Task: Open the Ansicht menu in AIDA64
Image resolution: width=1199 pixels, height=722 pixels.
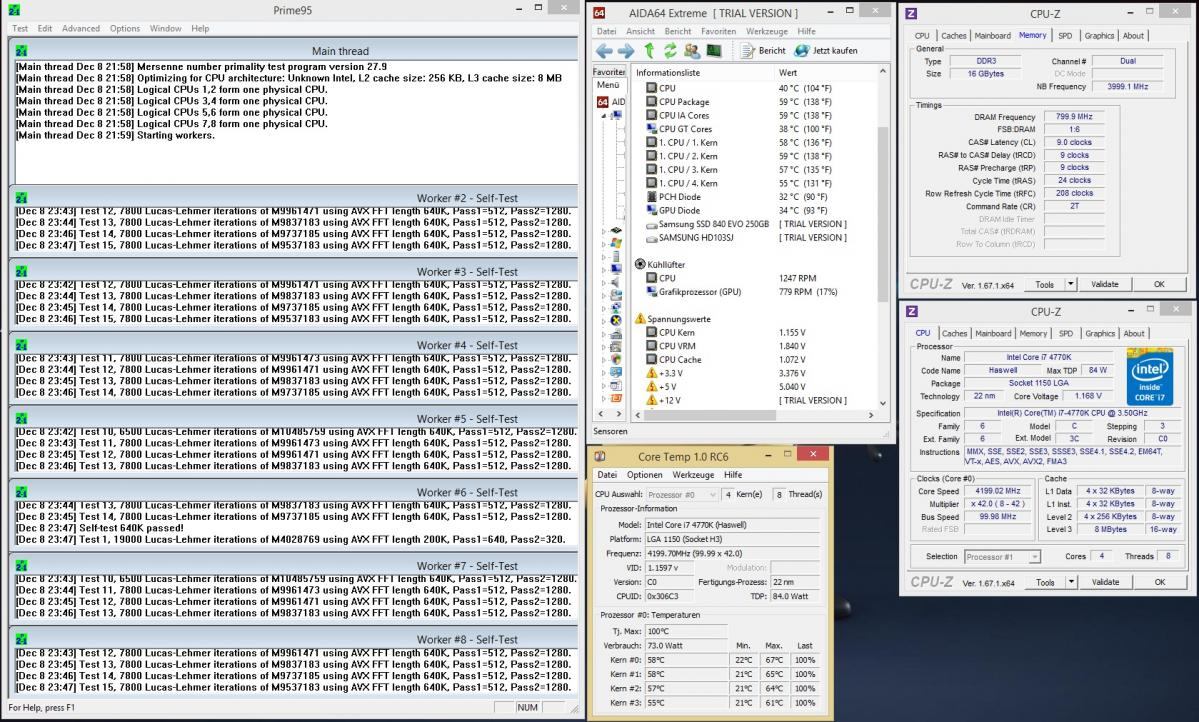Action: [640, 31]
